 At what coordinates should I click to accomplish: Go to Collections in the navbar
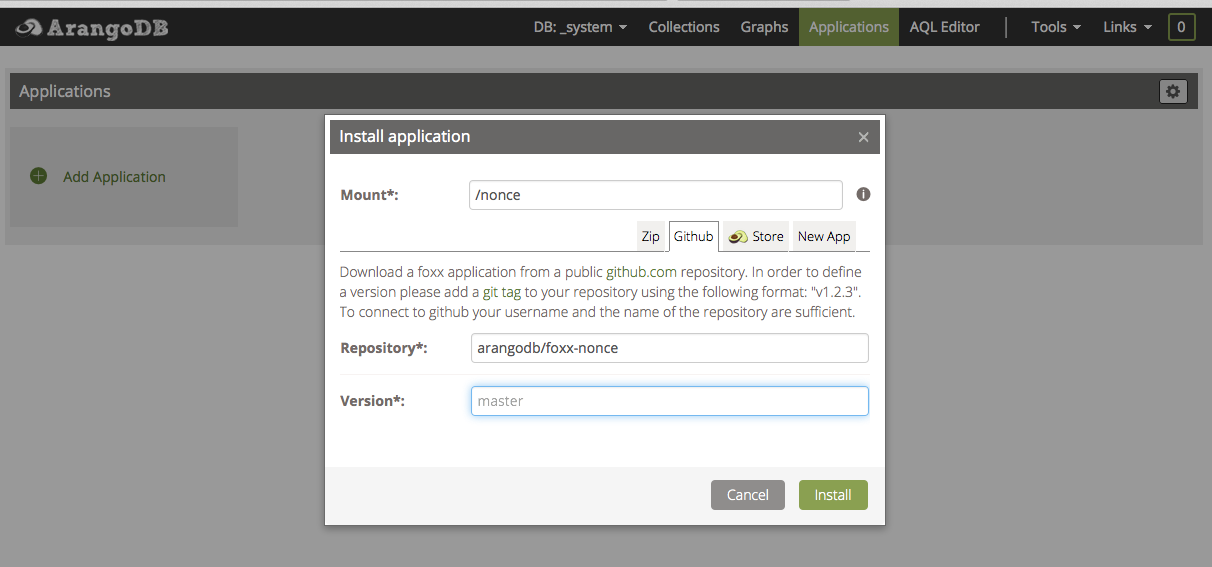[684, 27]
